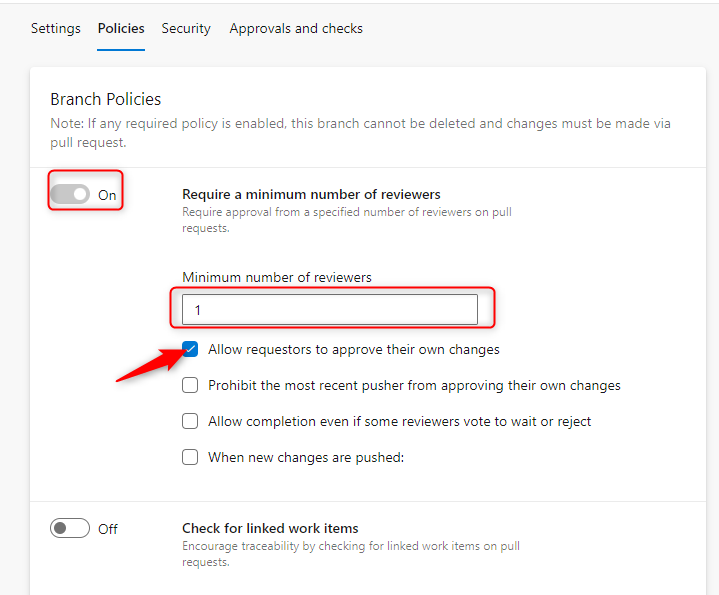Screen dimensions: 719x595
Task: Click the note about required policy being enabled
Action: click(x=360, y=133)
